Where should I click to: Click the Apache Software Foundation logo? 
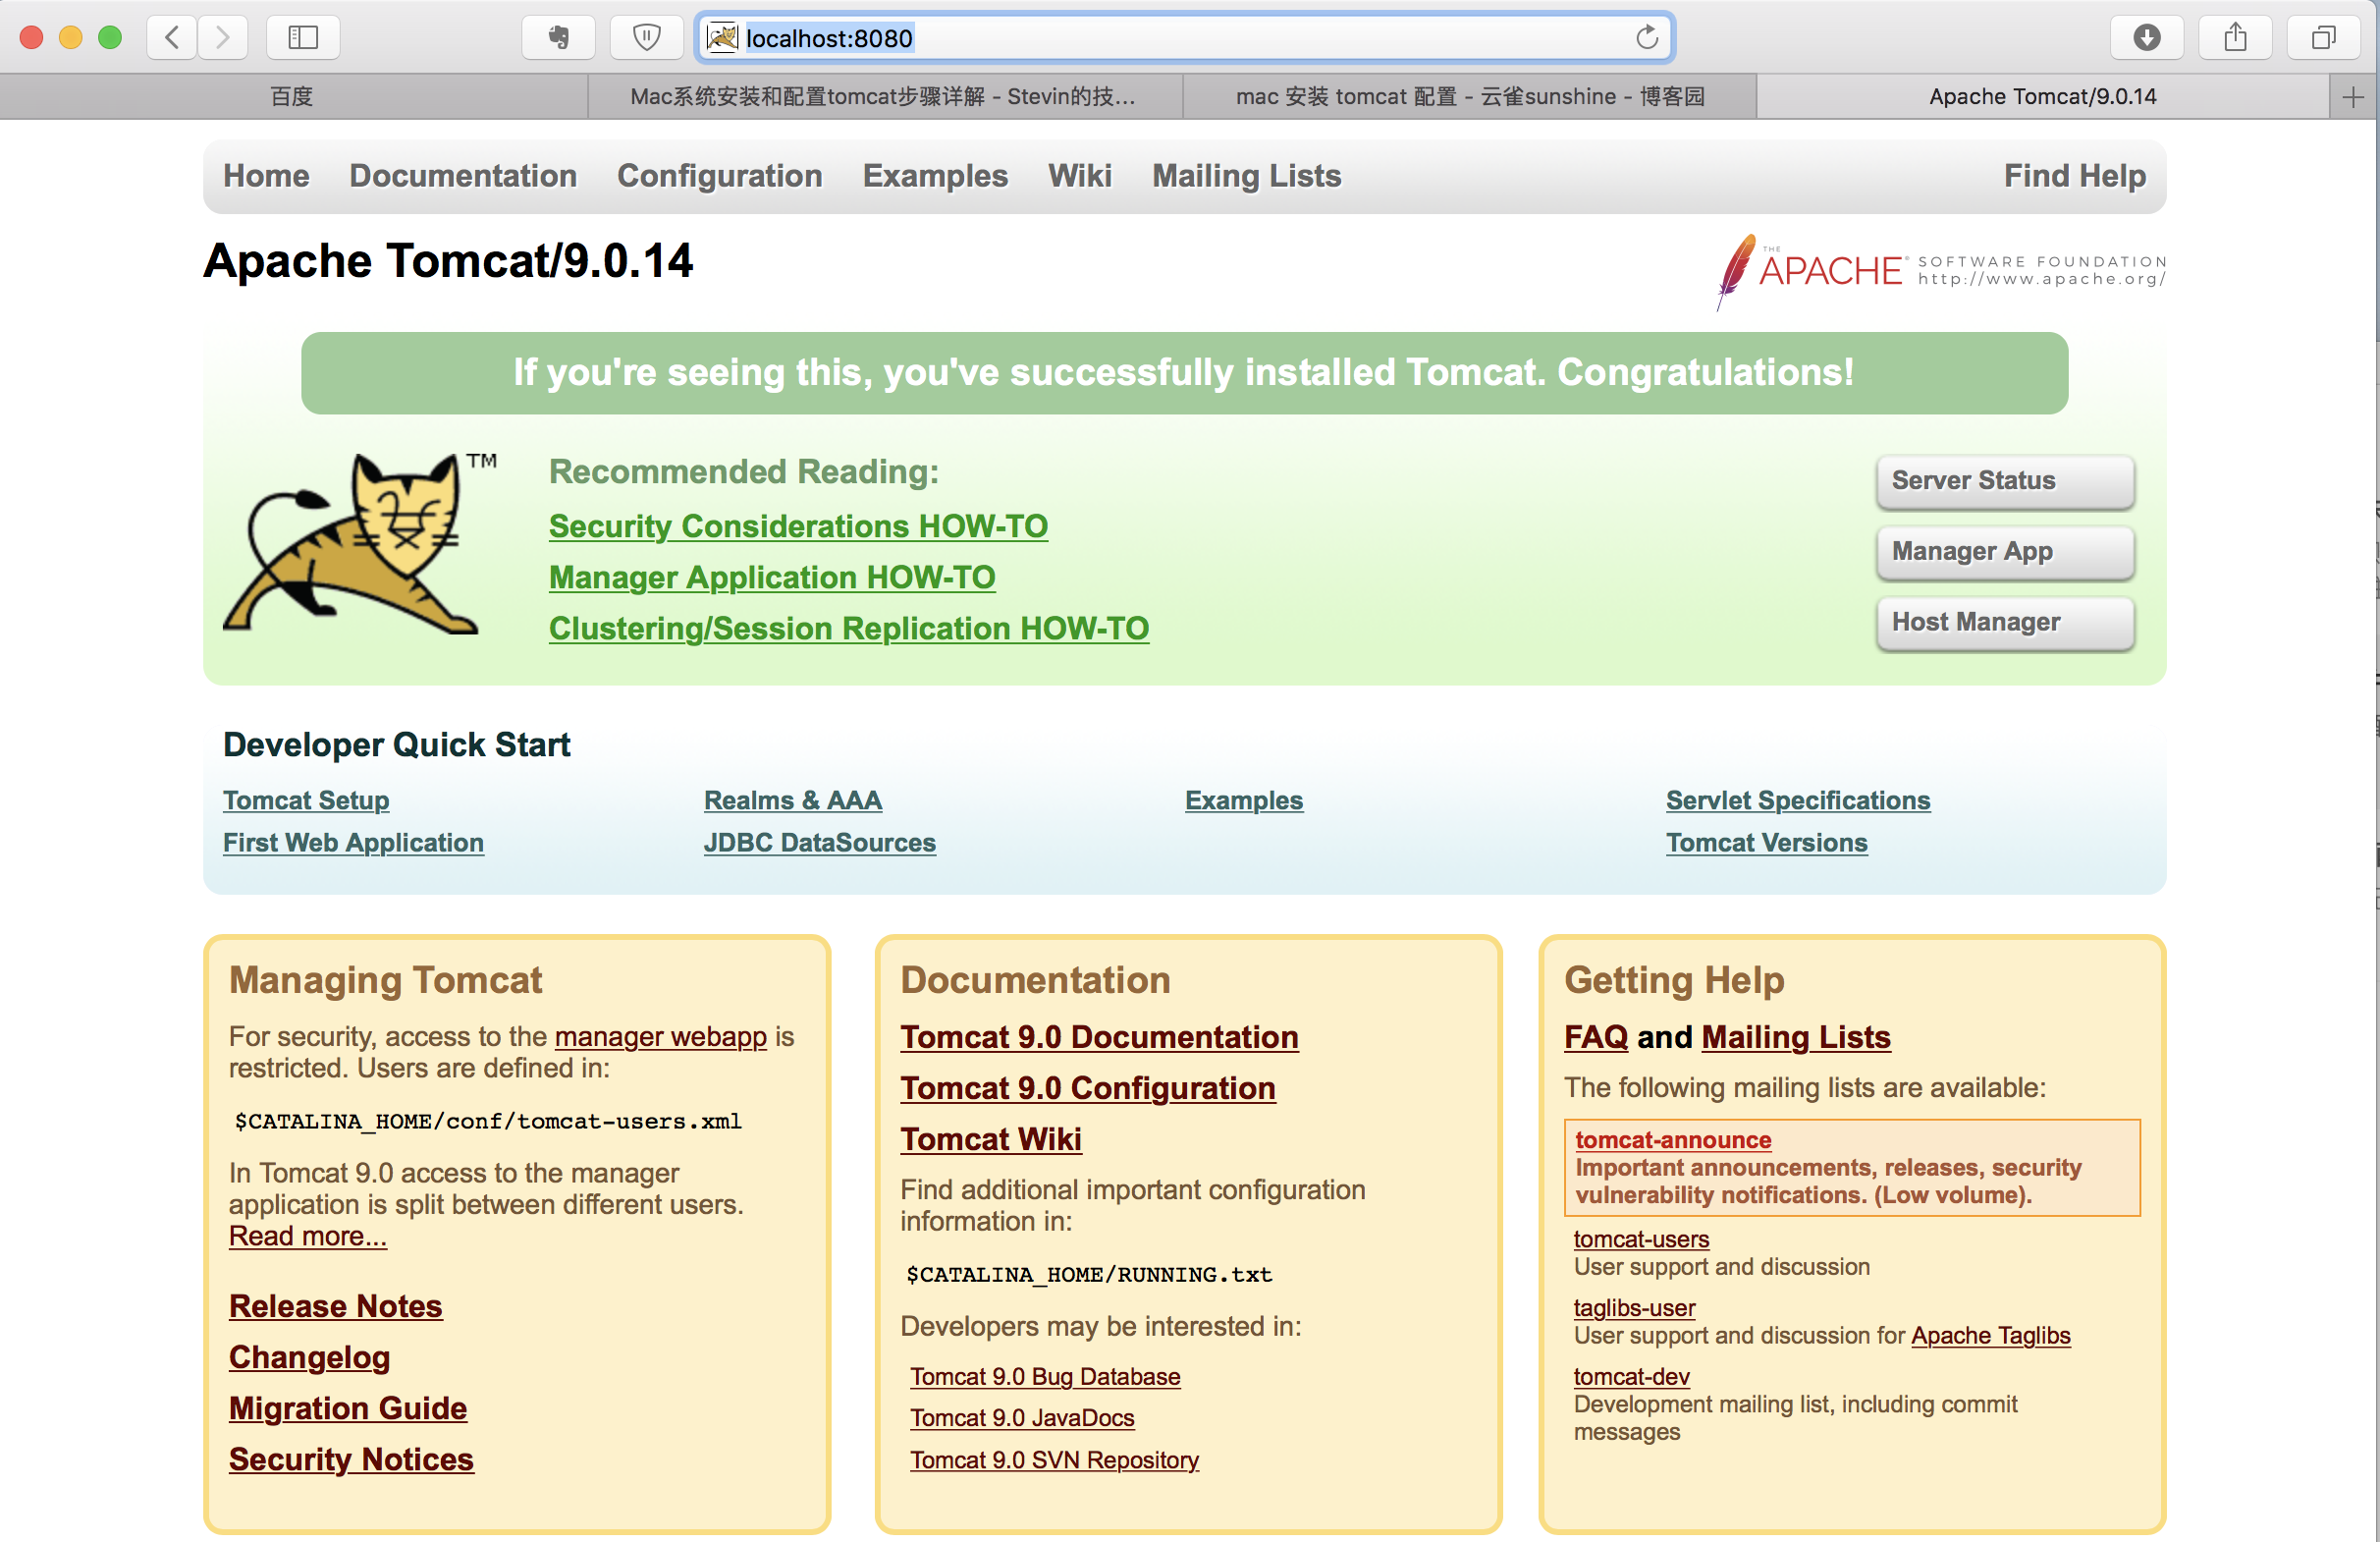pos(1940,271)
